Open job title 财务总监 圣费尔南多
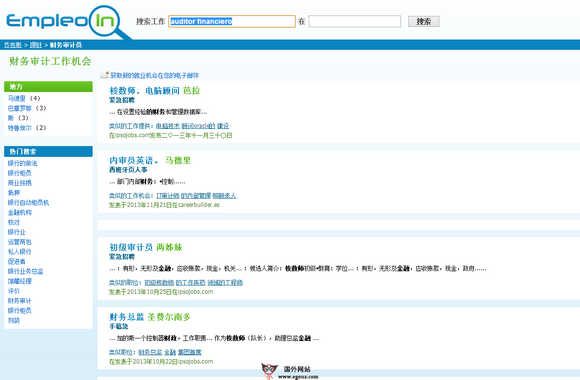The image size is (580, 380). tap(150, 317)
